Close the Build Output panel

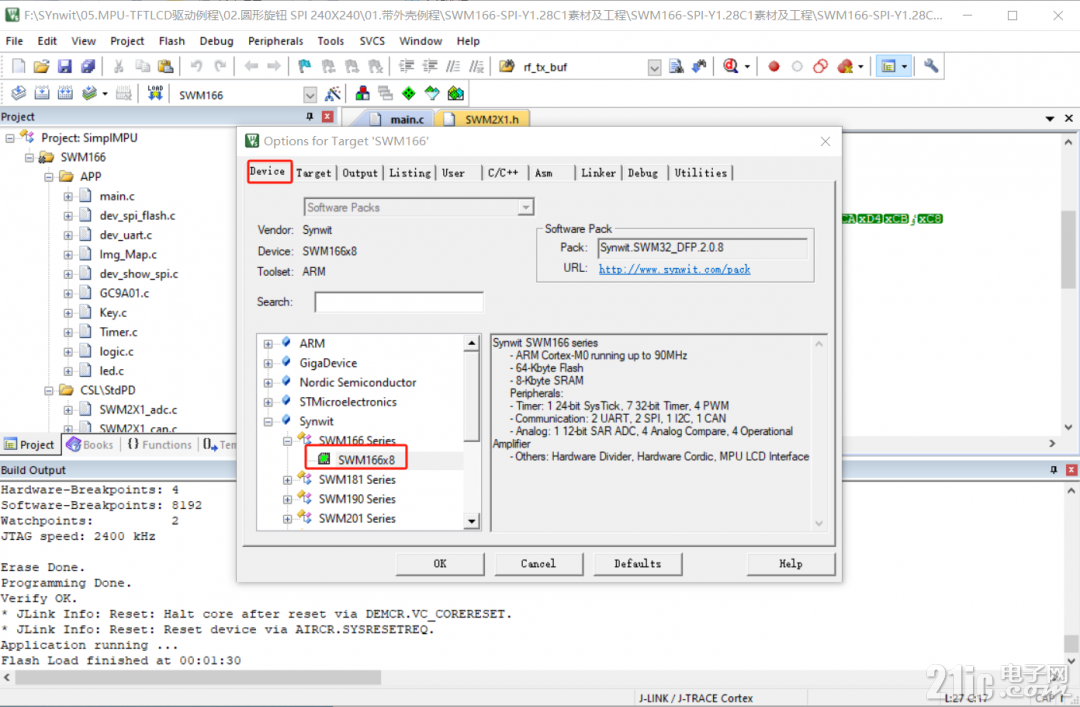[x=1071, y=469]
